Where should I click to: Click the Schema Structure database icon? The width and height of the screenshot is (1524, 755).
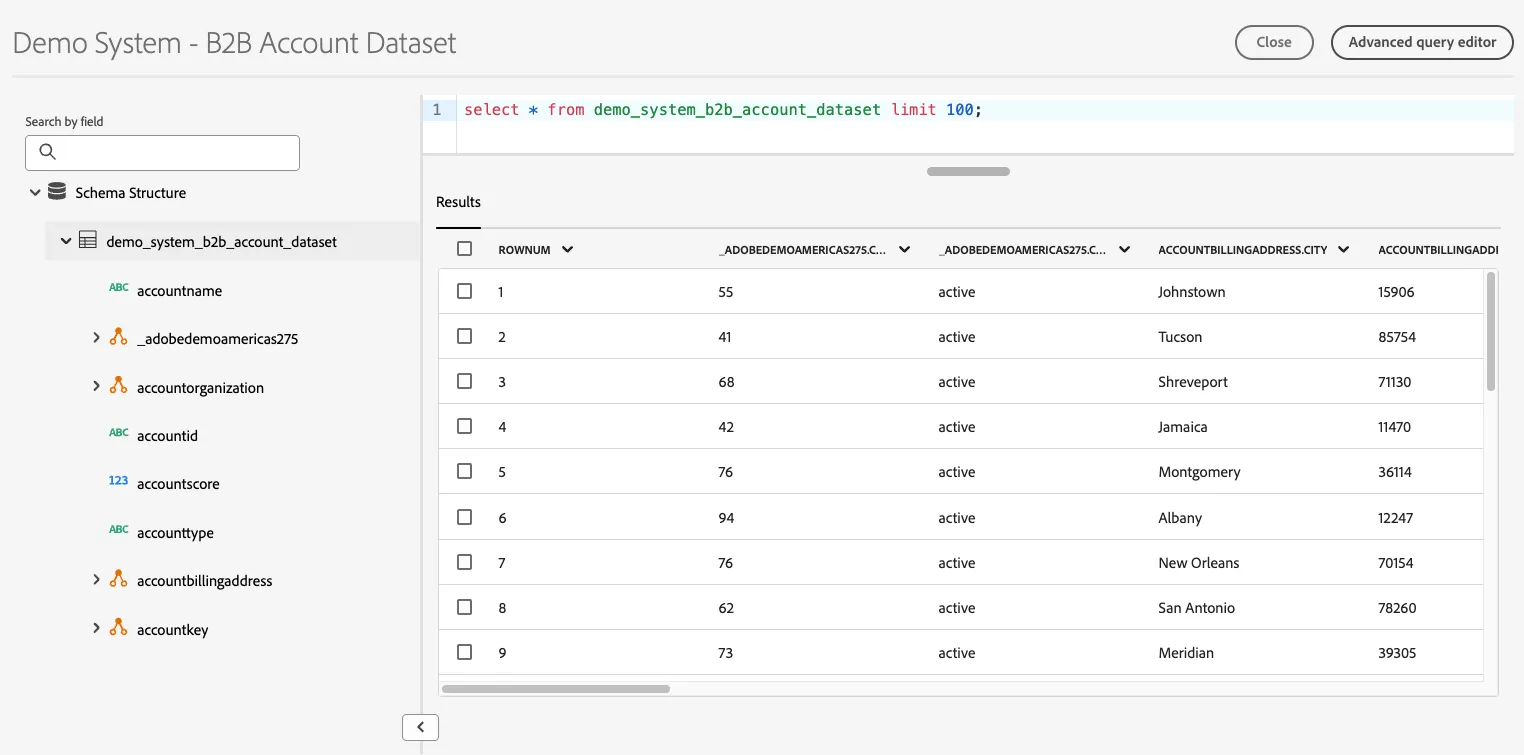tap(57, 192)
